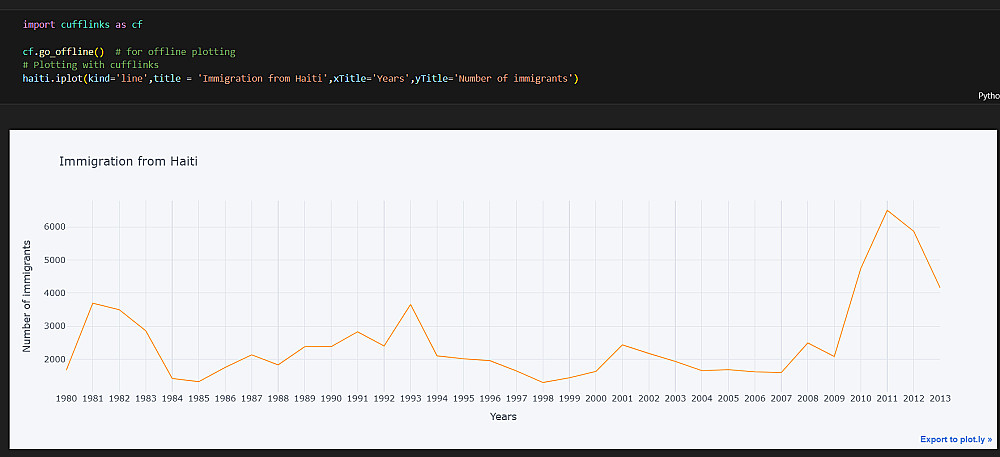Screen dimensions: 1000x457
Task: Click the 5000 y-axis tick label
Action: [x=54, y=260]
